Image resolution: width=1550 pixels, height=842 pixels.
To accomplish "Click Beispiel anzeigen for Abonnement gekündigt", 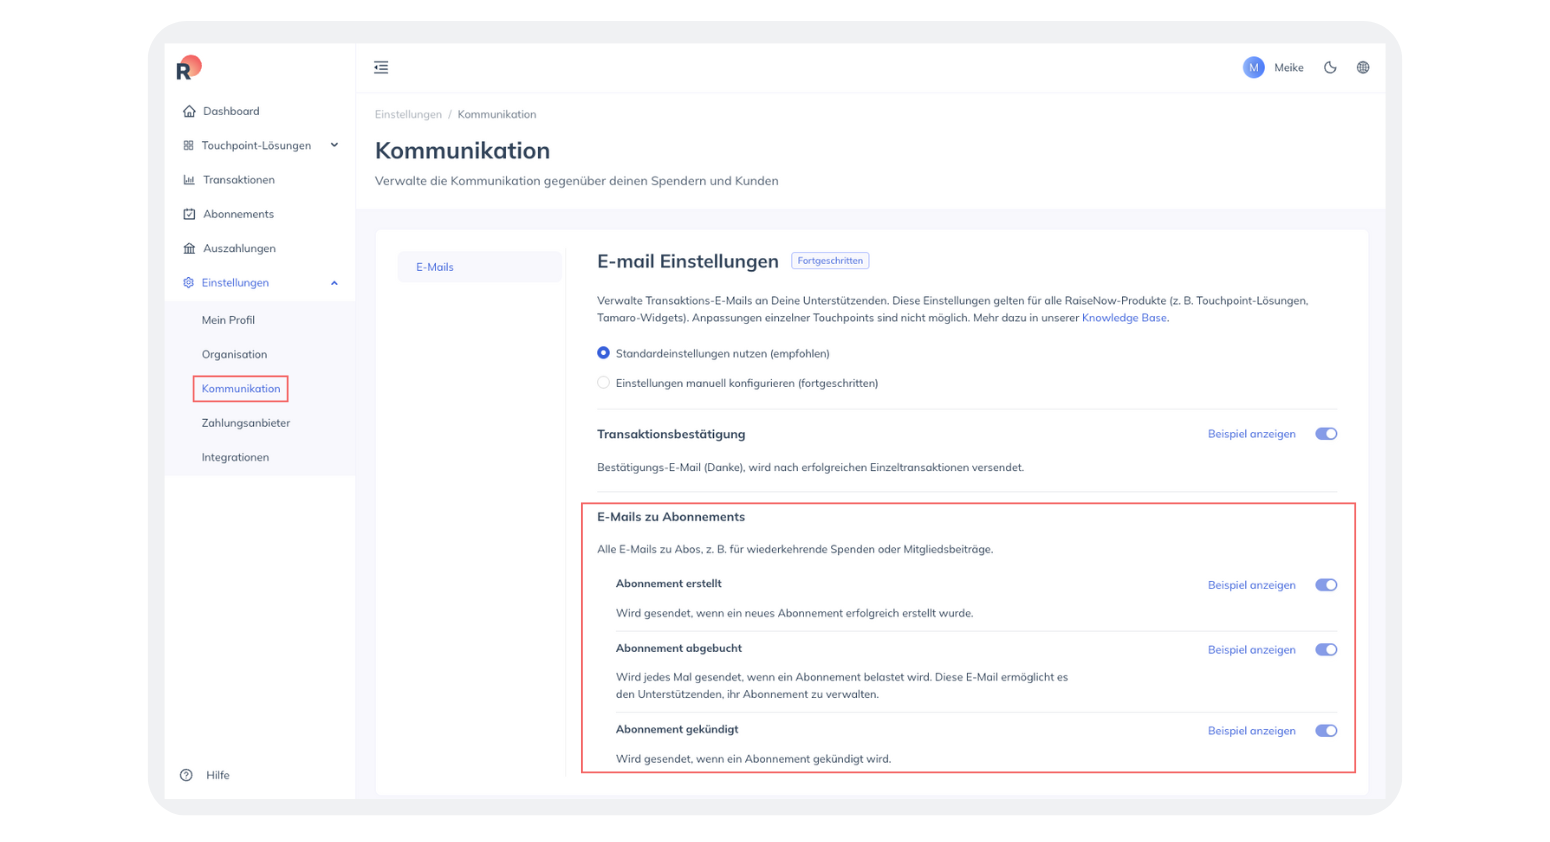I will (x=1251, y=731).
